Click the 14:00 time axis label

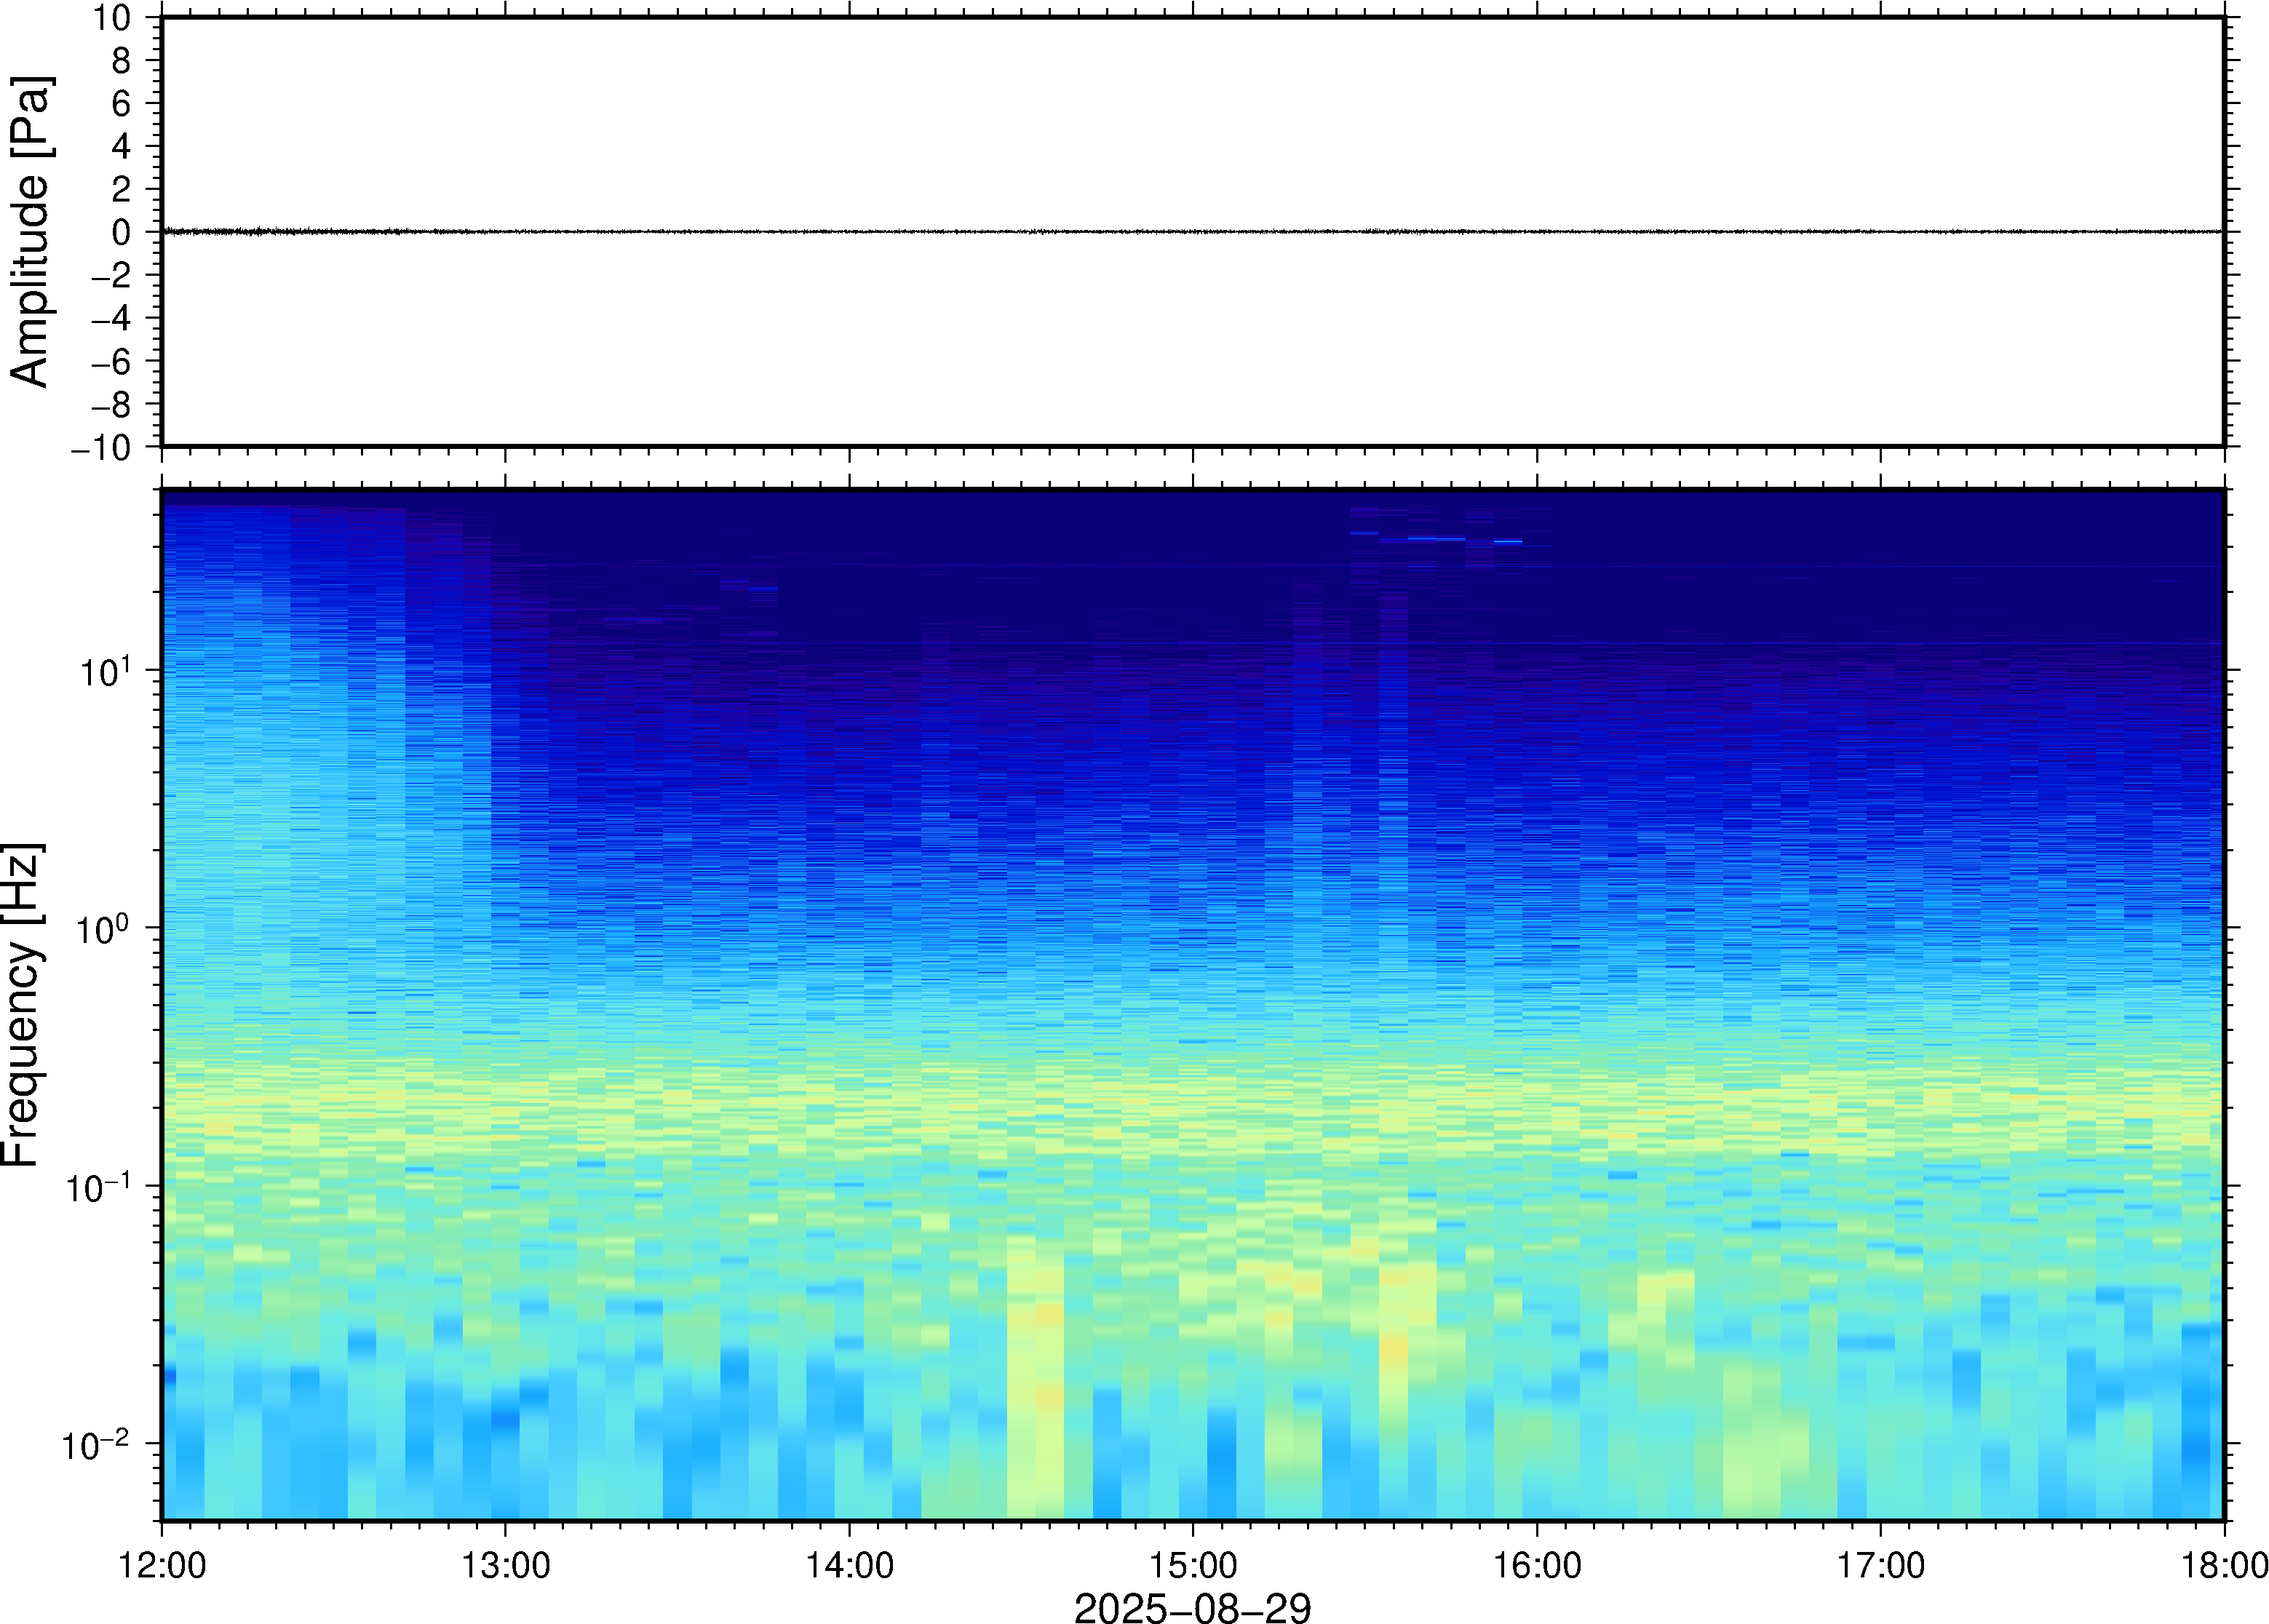pos(850,1565)
